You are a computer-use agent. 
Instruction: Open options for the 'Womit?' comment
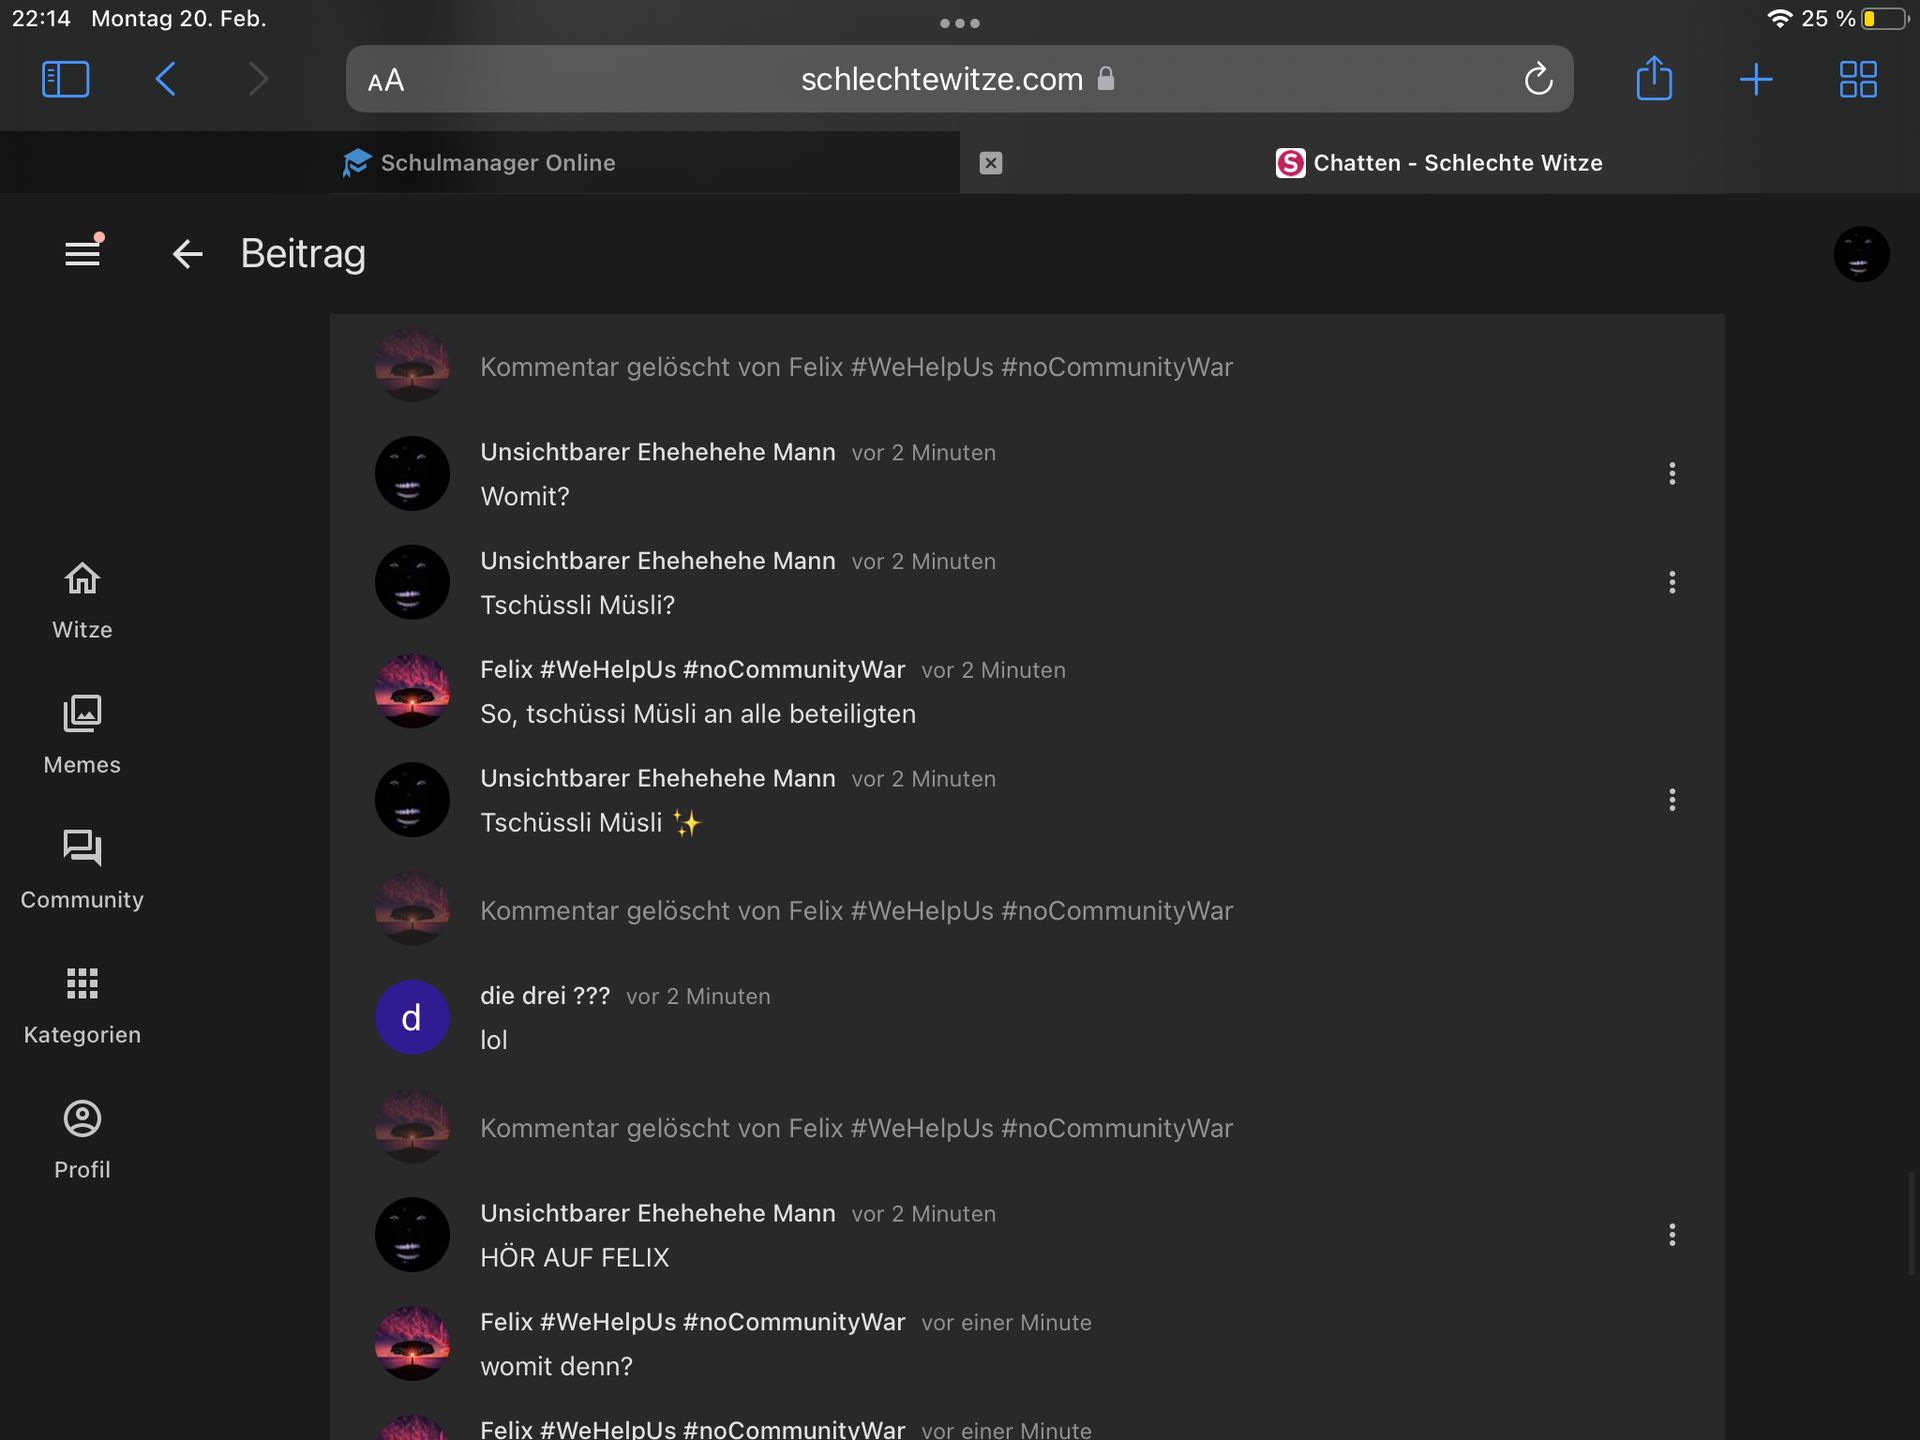pyautogui.click(x=1671, y=474)
